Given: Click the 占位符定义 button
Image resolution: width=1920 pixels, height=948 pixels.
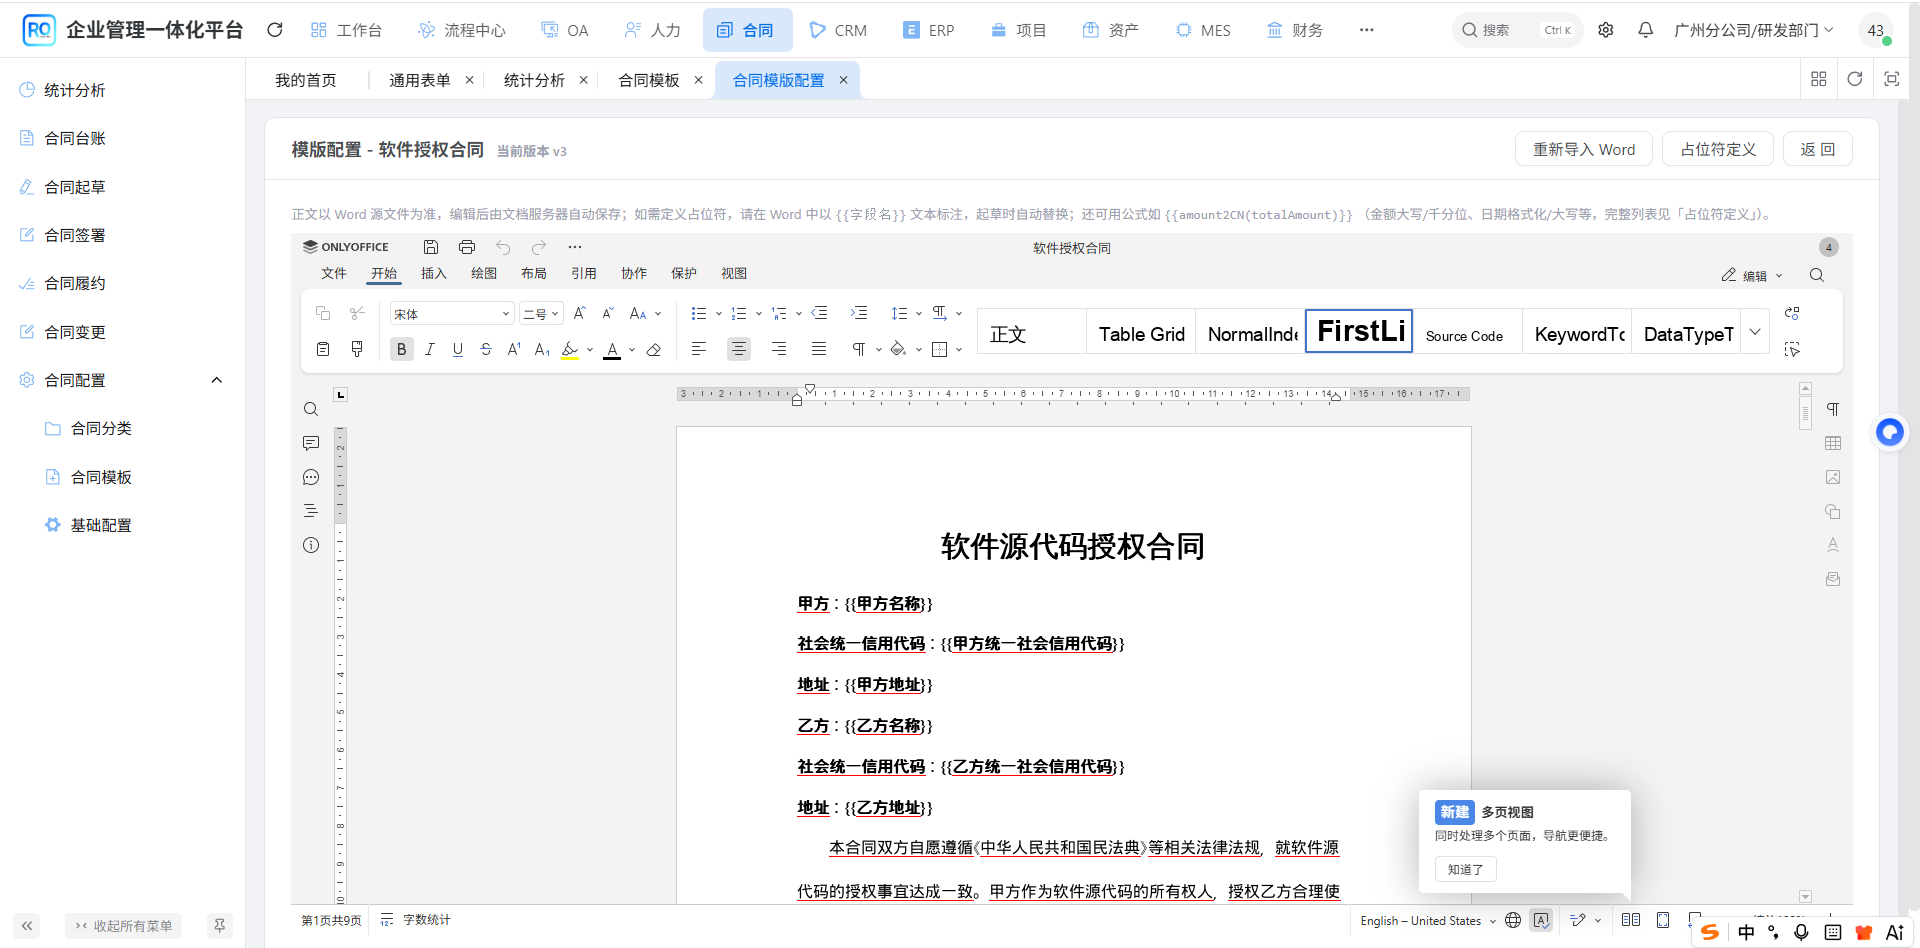Looking at the screenshot, I should pyautogui.click(x=1718, y=149).
